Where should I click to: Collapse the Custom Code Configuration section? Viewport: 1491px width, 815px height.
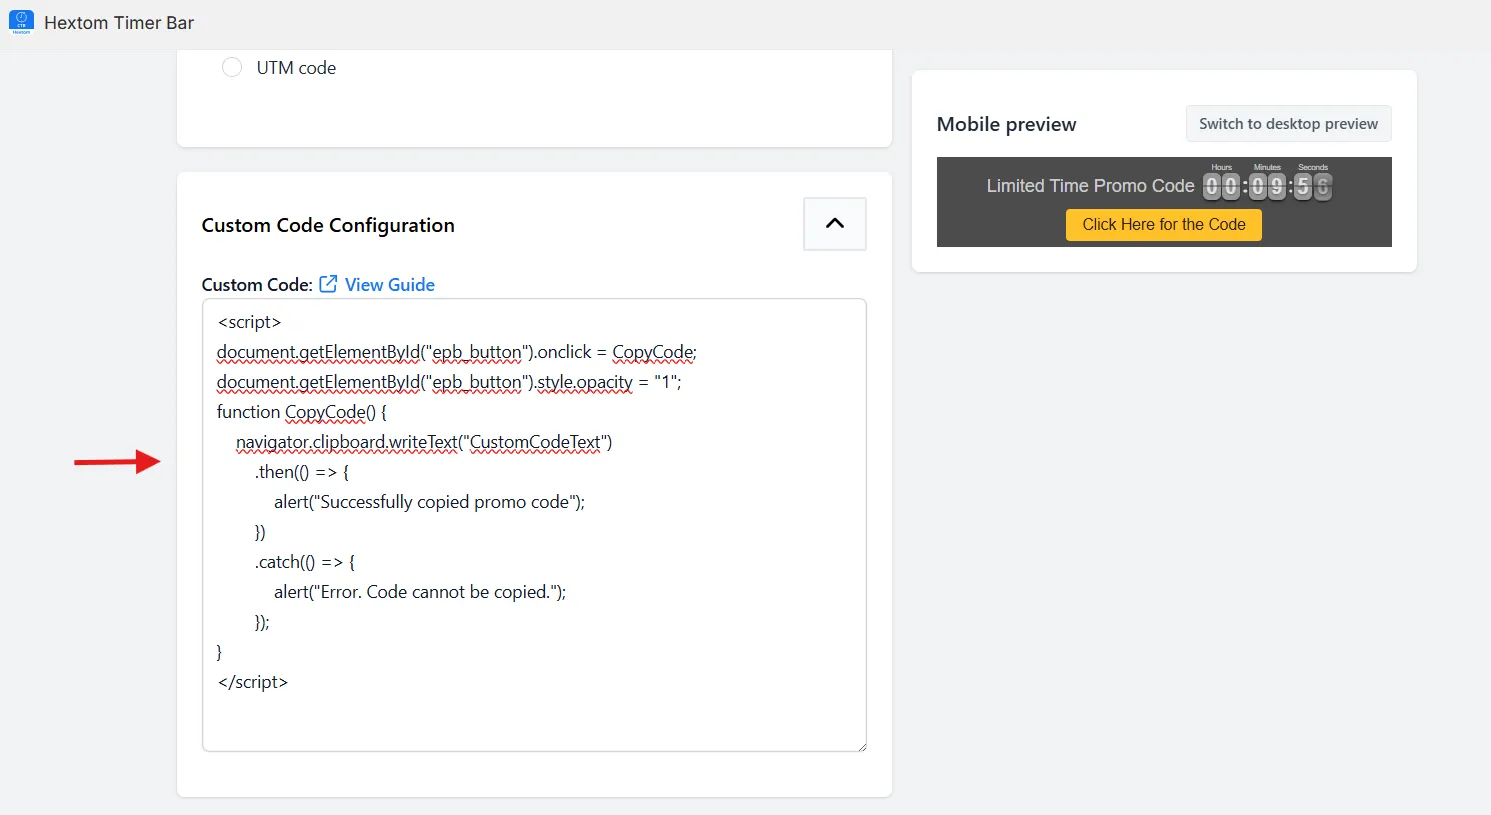(x=835, y=224)
